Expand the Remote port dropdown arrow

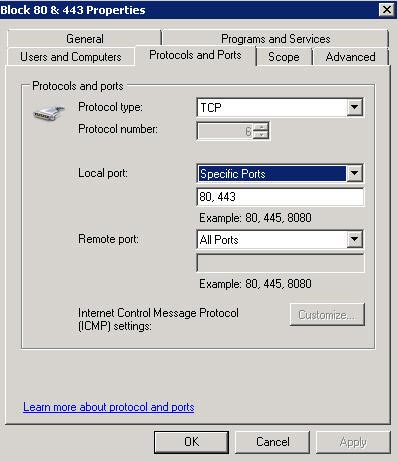354,239
